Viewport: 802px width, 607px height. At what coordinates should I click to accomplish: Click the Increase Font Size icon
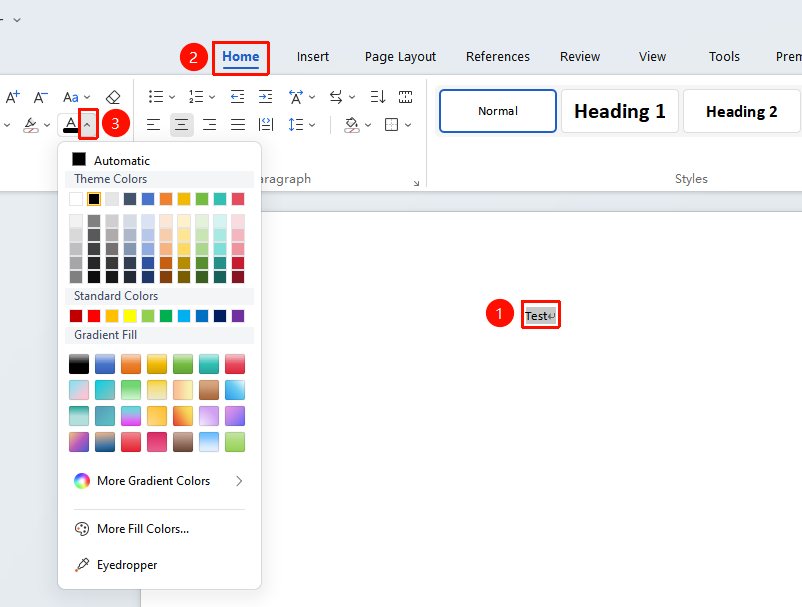[x=13, y=97]
